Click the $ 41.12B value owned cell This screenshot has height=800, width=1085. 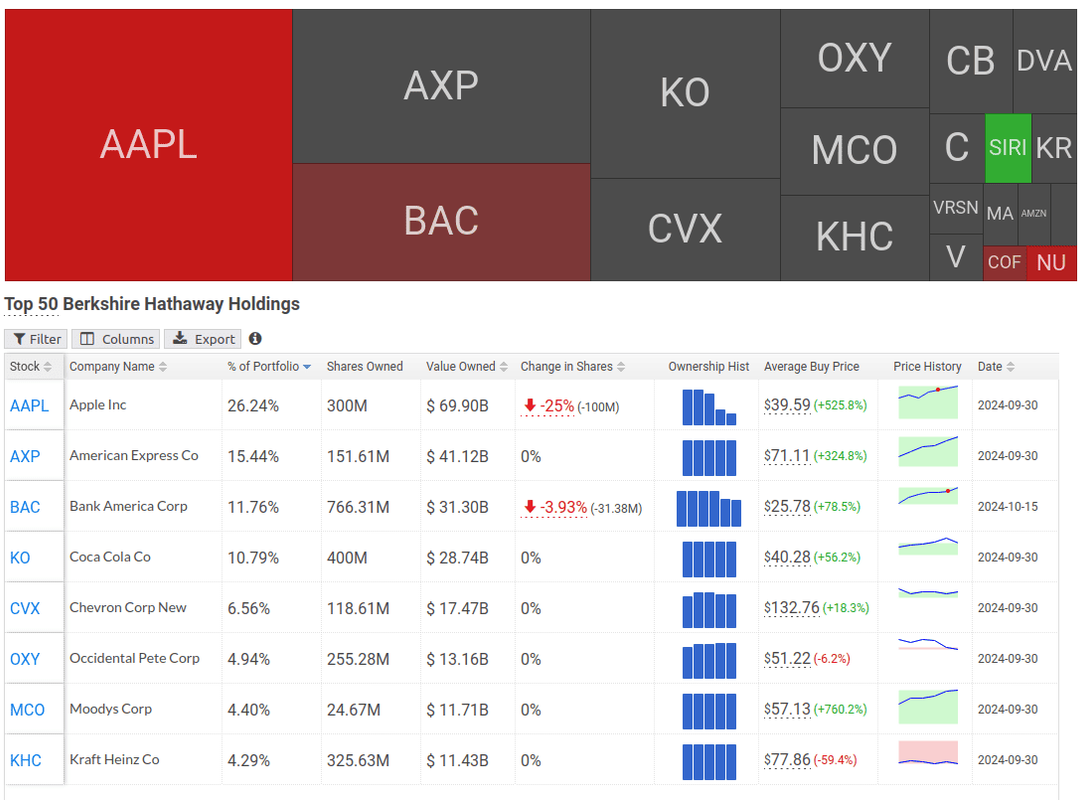click(457, 457)
